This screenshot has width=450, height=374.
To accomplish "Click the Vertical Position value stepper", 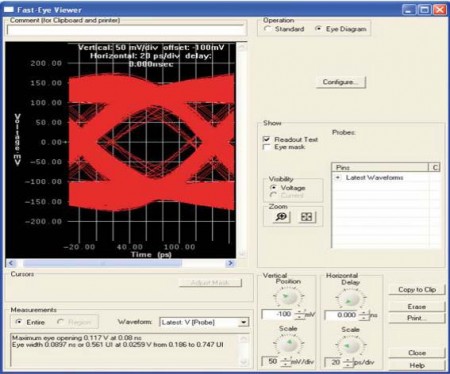I will [300, 314].
